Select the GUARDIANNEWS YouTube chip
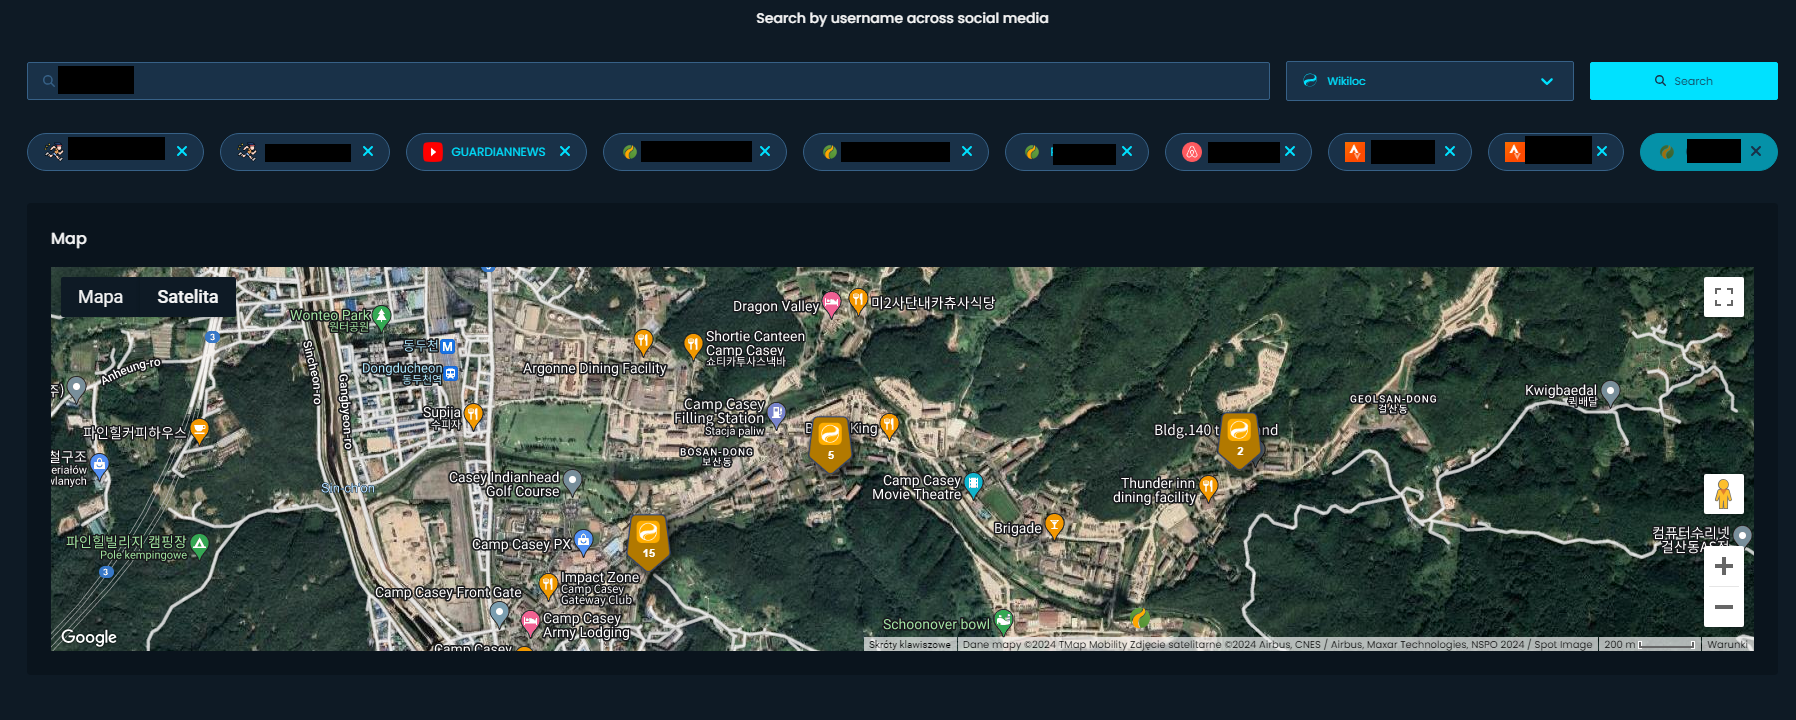Screen dimensions: 1796x720 tap(497, 152)
